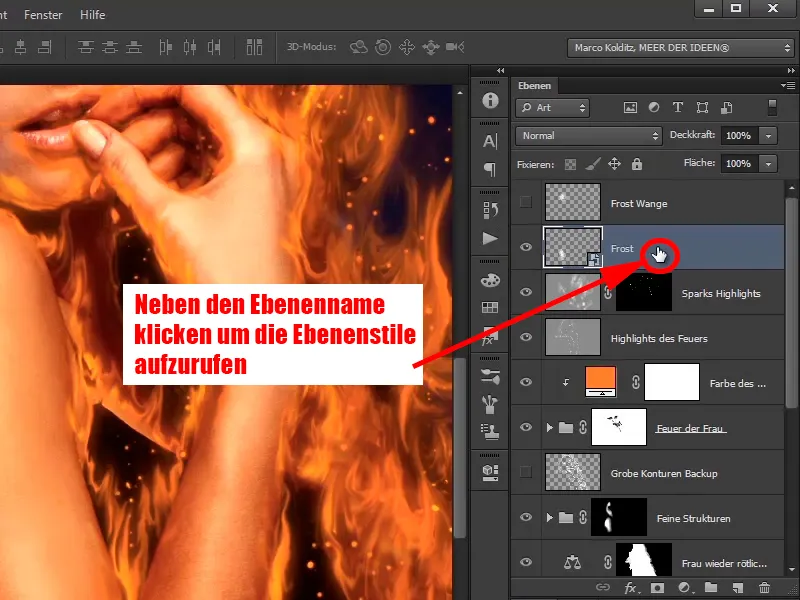This screenshot has height=600, width=800.
Task: Filter layers by type layers icon
Action: (678, 107)
